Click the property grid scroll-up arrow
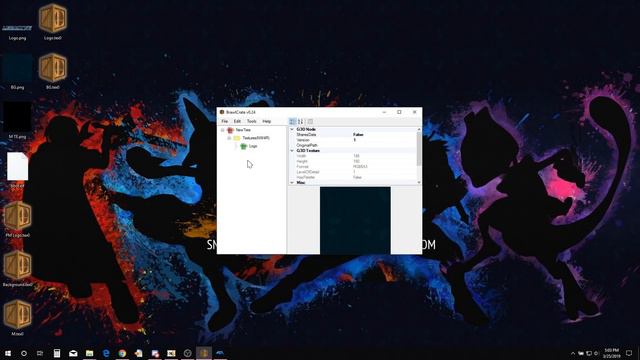Viewport: 640px width, 360px height. point(419,129)
